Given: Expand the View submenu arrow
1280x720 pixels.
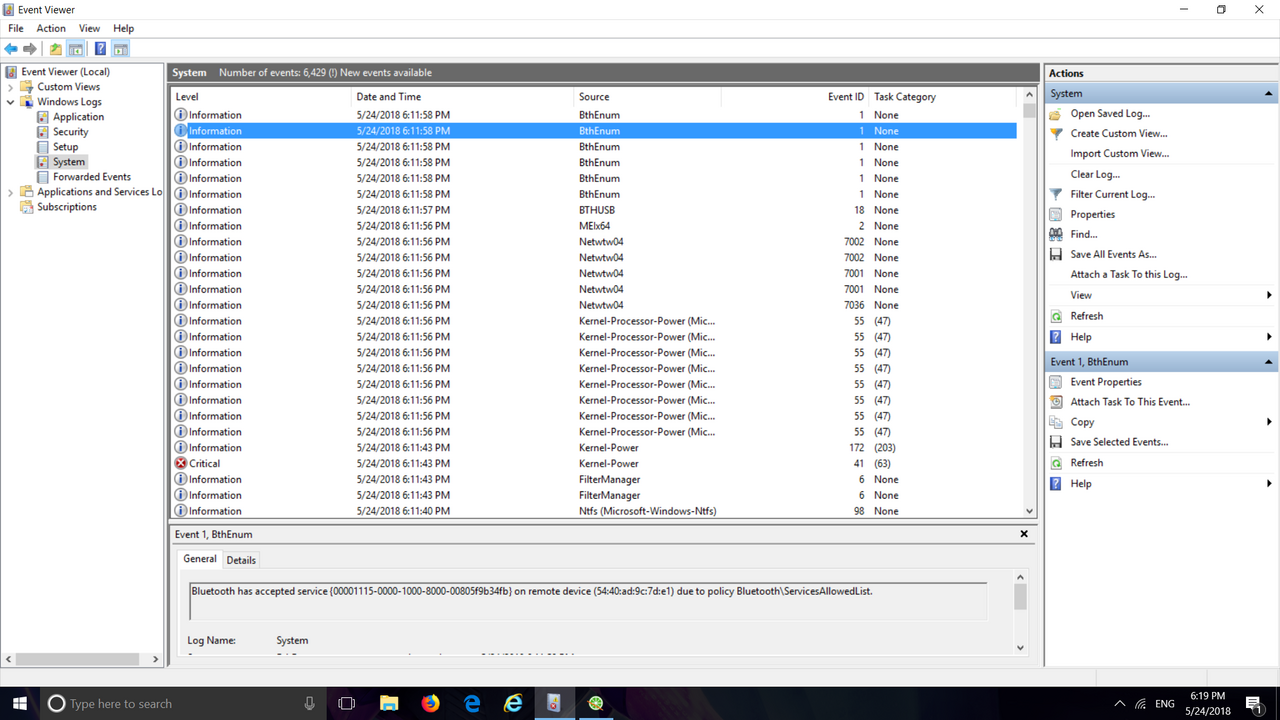Looking at the screenshot, I should (x=1269, y=295).
